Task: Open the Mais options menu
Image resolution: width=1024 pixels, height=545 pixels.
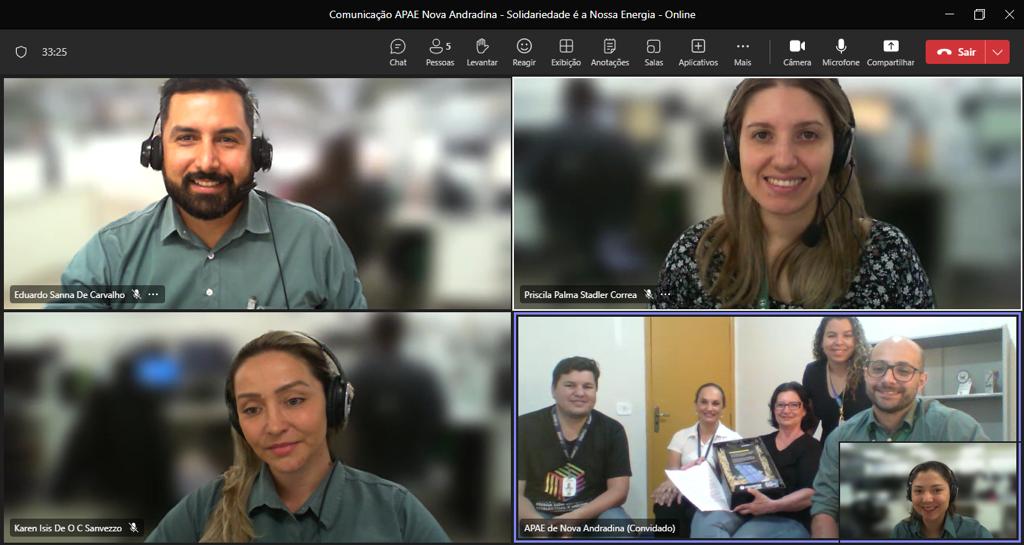Action: click(x=742, y=52)
